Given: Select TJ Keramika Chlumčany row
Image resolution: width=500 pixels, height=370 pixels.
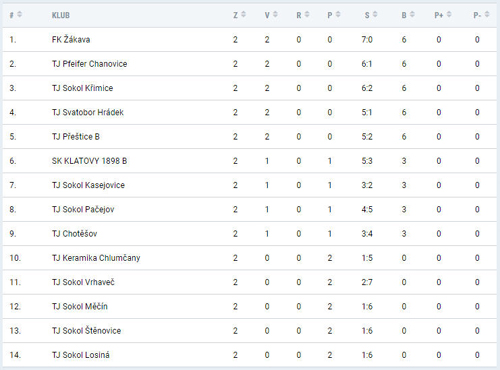Looking at the screenshot, I should [250, 258].
